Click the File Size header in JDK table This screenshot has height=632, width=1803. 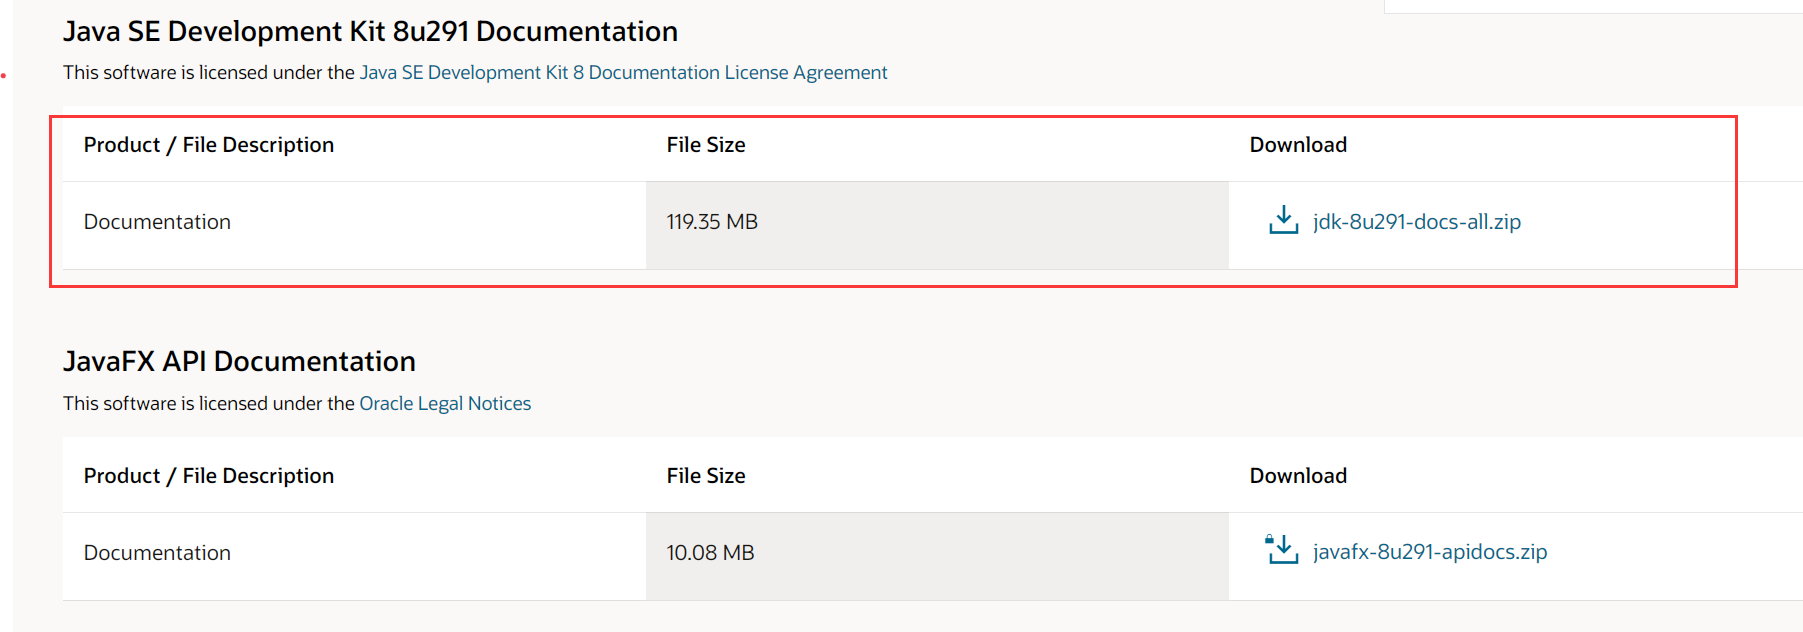(706, 145)
